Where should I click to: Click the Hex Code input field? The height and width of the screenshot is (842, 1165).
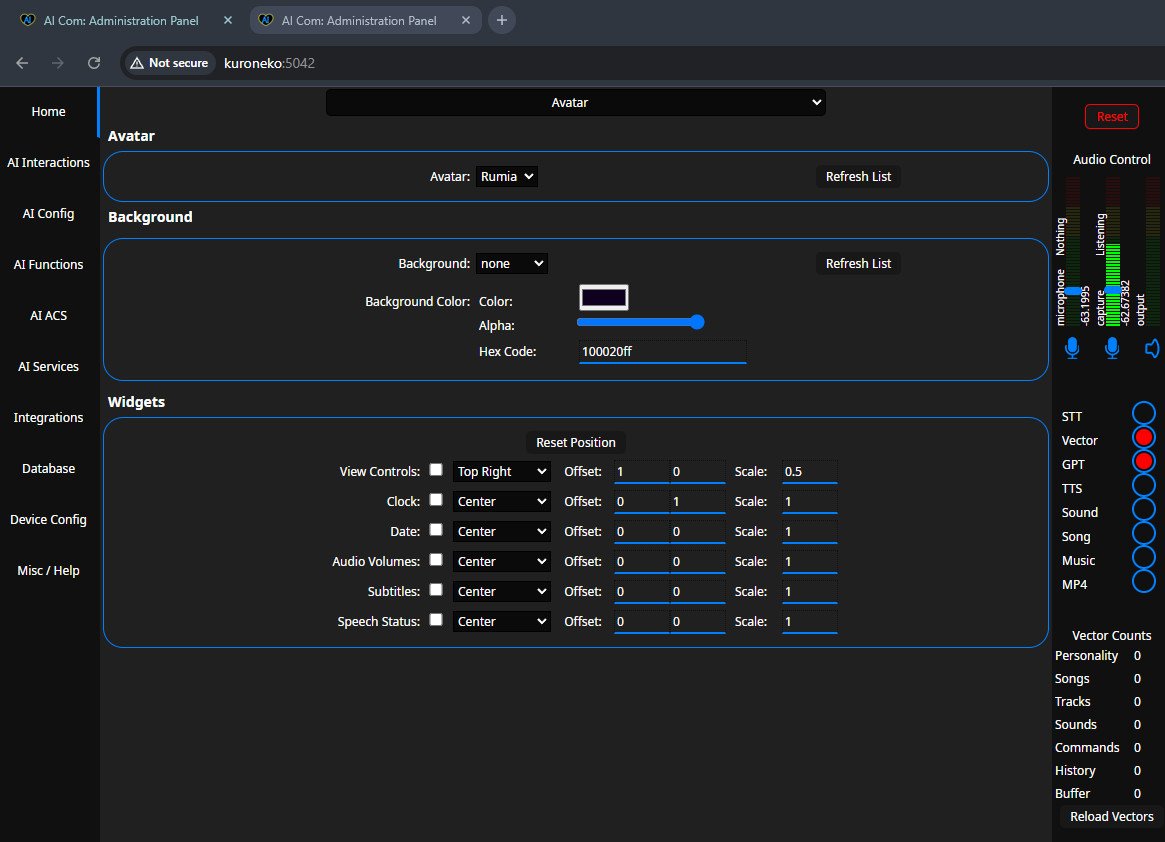(662, 352)
